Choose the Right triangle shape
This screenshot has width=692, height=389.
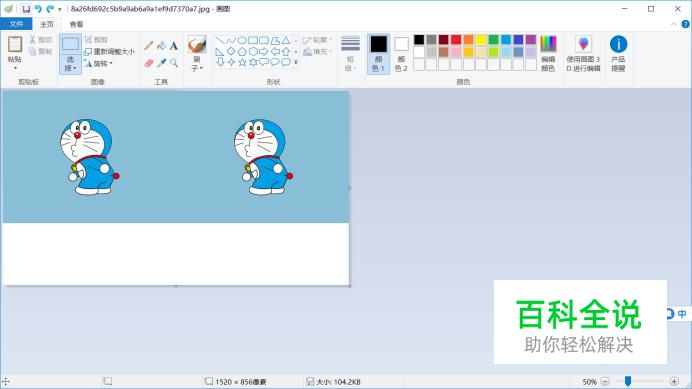pos(220,52)
